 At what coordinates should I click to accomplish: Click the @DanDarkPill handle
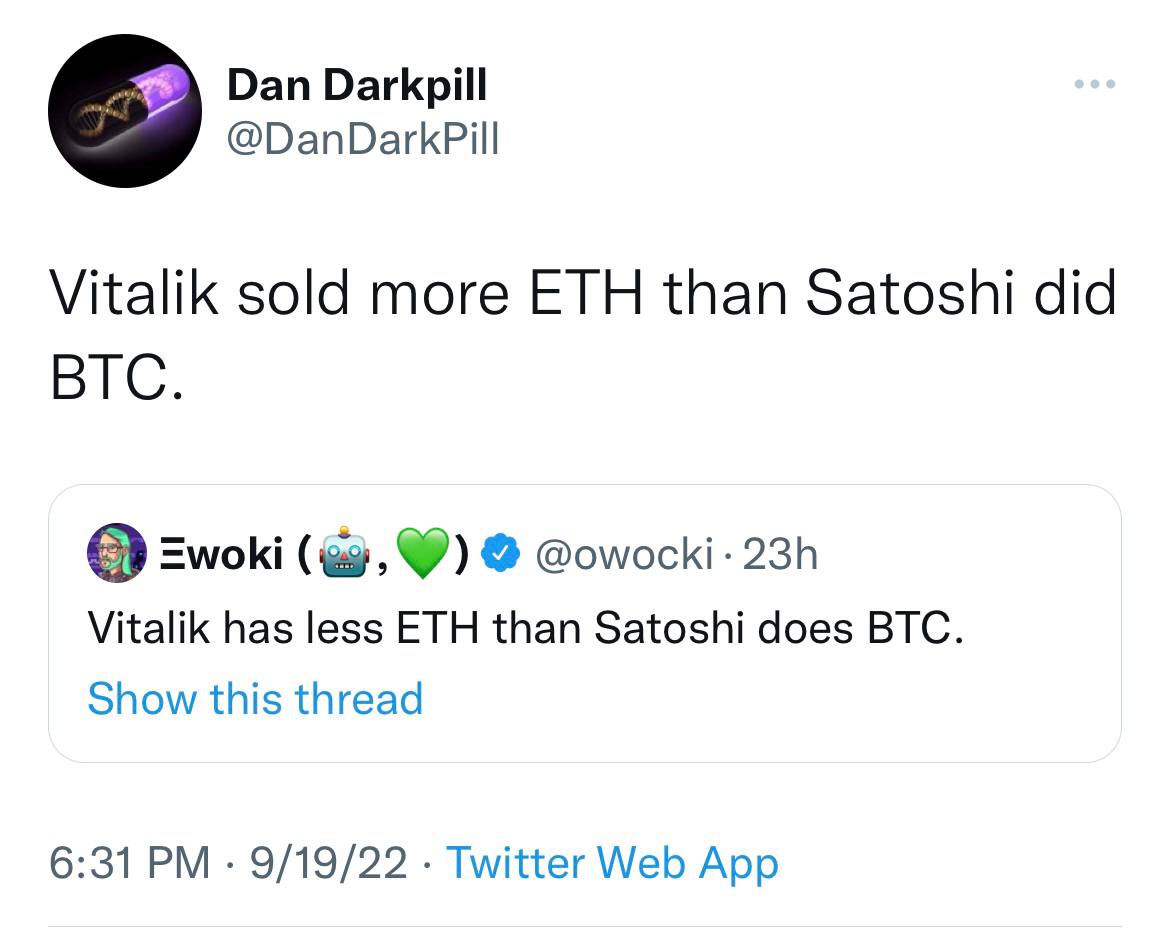pyautogui.click(x=363, y=139)
